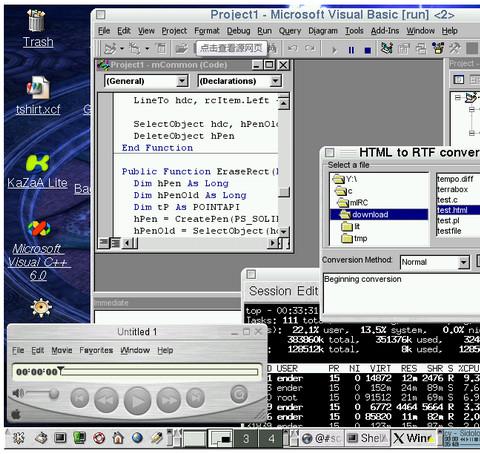
Task: Switch code window to Full Module View
Action: (115, 243)
